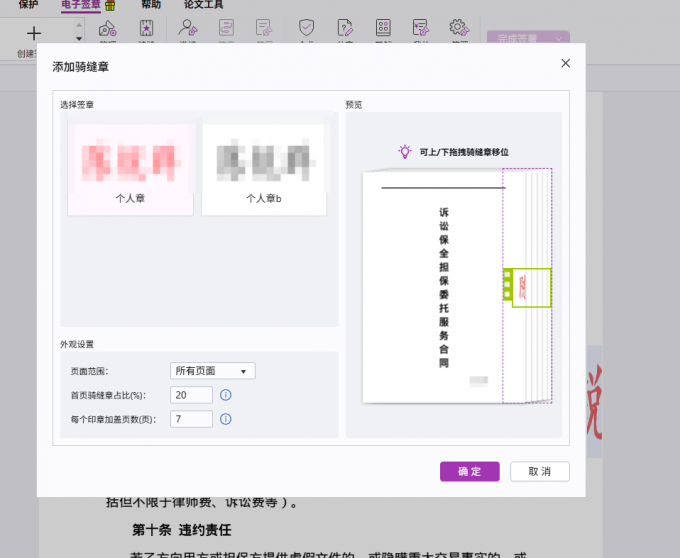Click the green 骑缝章 tag in preview
Image resolution: width=680 pixels, height=558 pixels.
click(507, 284)
